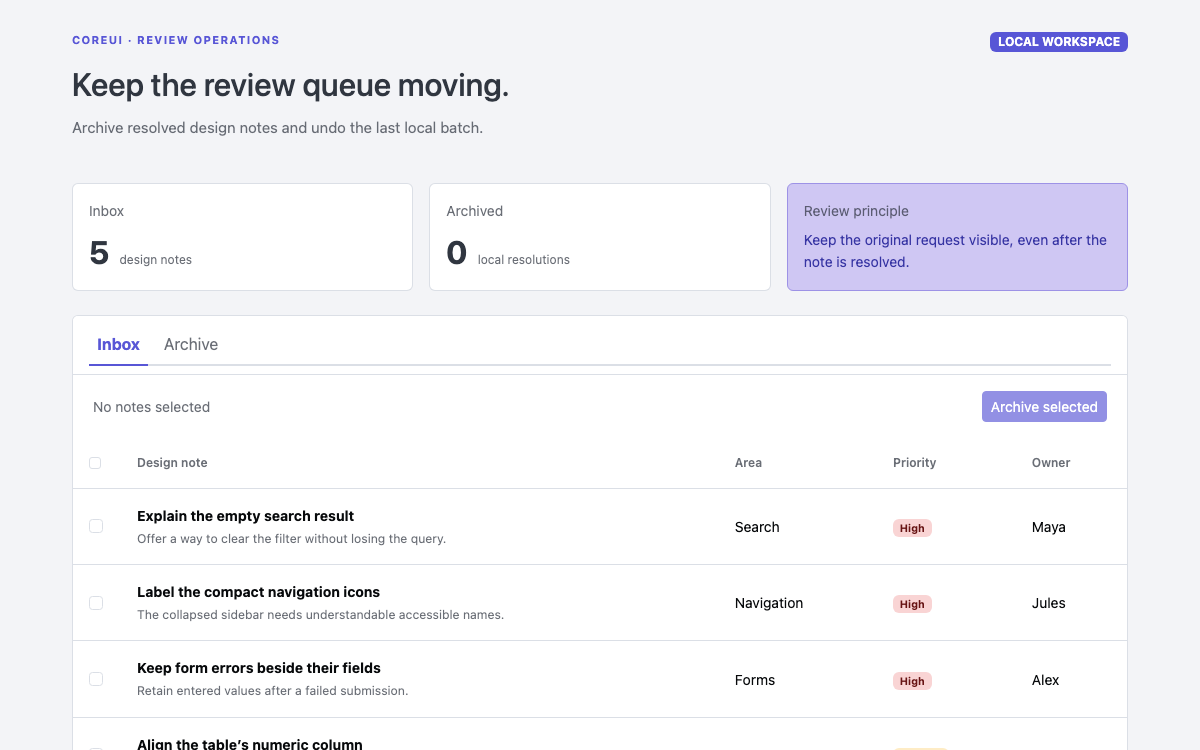
Task: Click the High priority badge in Maya's row
Action: tap(912, 528)
